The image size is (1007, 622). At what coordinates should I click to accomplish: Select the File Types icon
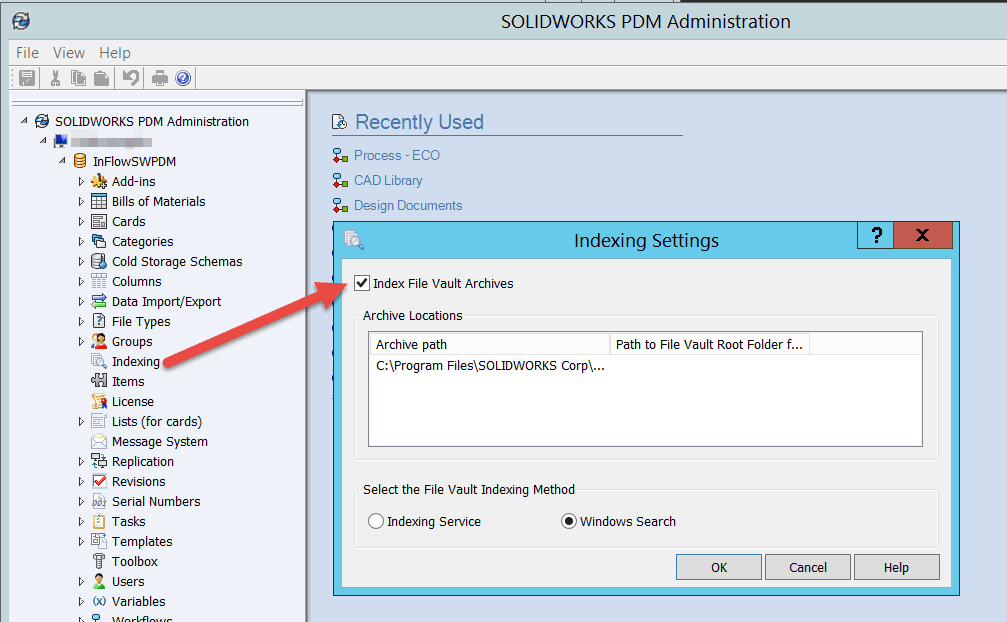point(99,321)
